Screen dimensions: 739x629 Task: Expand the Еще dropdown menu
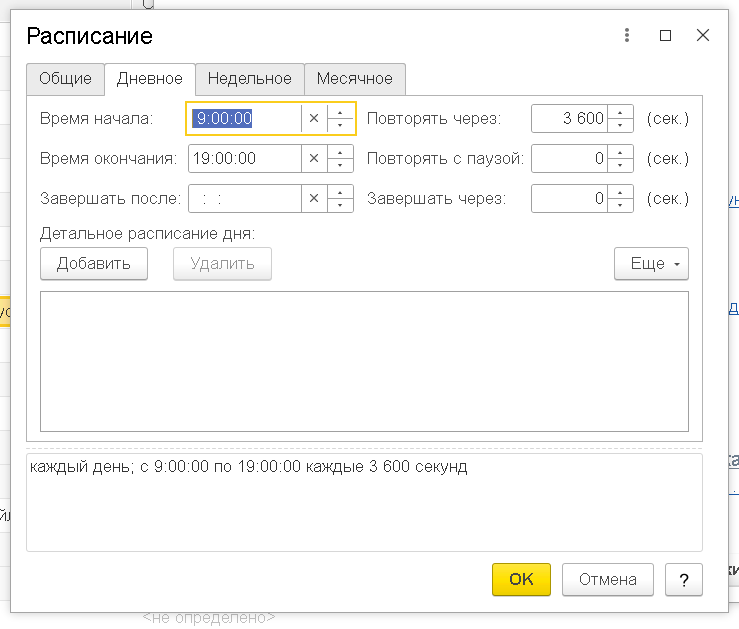[652, 264]
